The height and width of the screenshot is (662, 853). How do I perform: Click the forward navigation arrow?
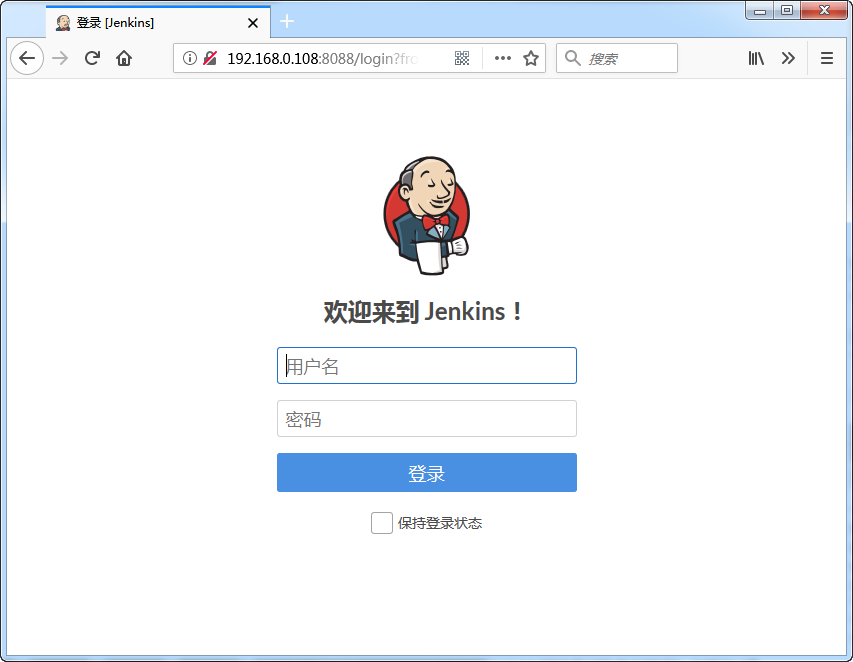pos(60,58)
